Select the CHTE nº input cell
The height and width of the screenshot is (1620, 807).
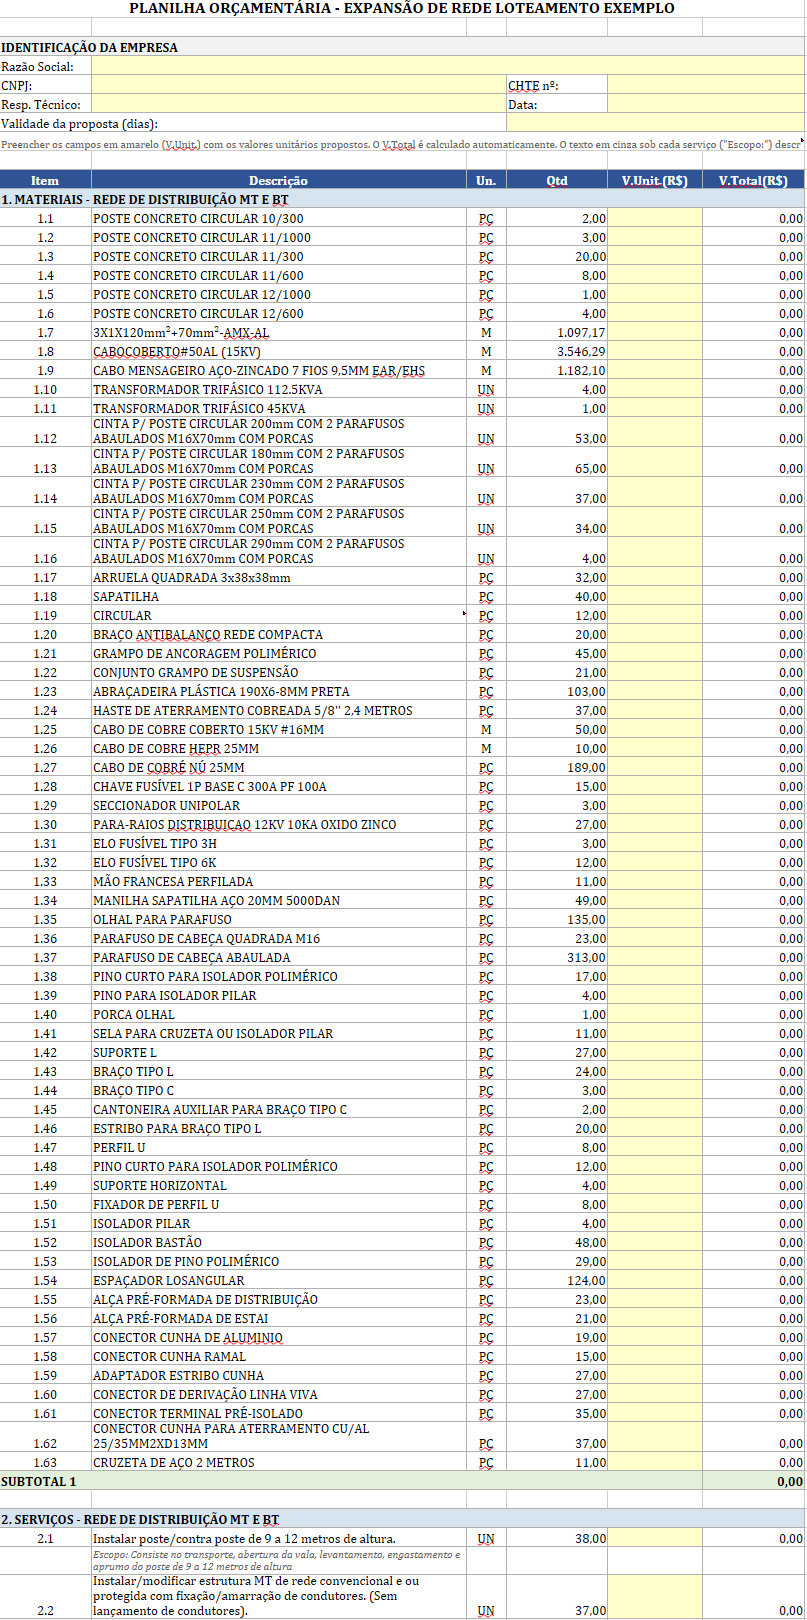pyautogui.click(x=706, y=85)
